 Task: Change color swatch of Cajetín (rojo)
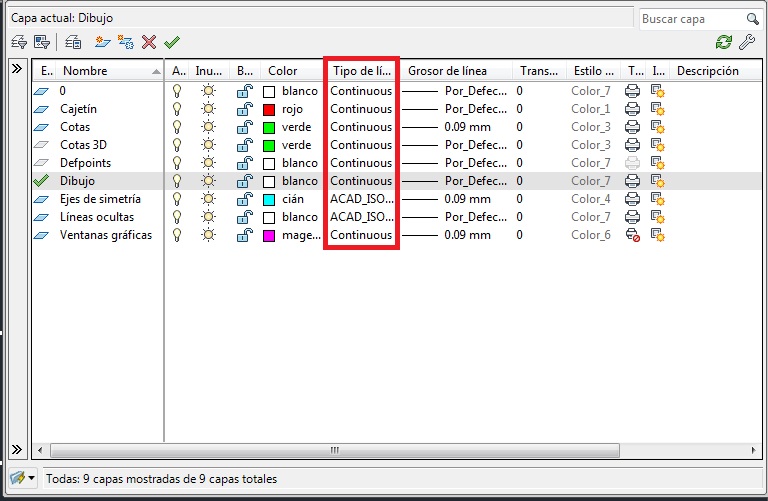point(269,110)
